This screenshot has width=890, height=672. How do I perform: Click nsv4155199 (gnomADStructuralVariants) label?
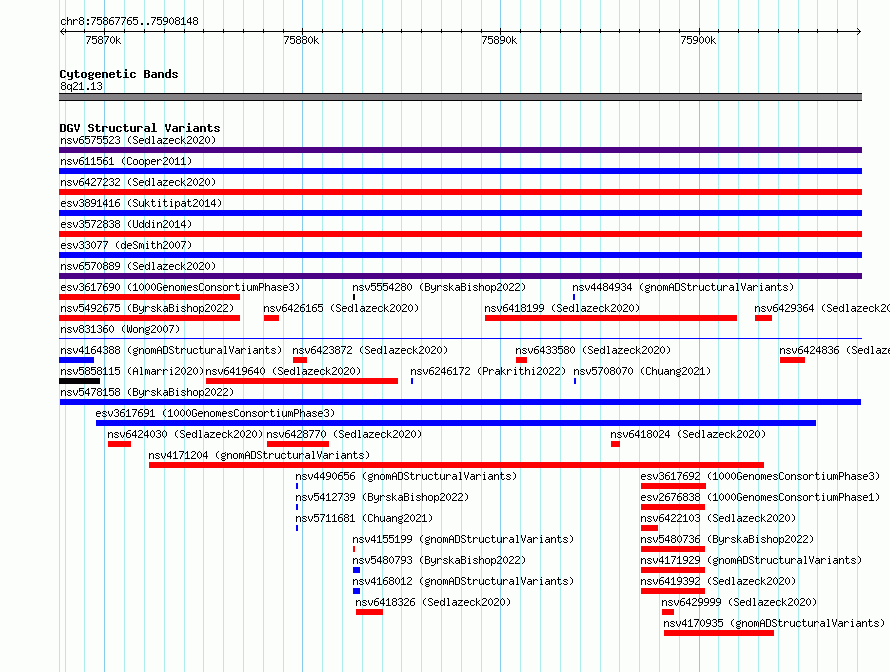click(463, 539)
